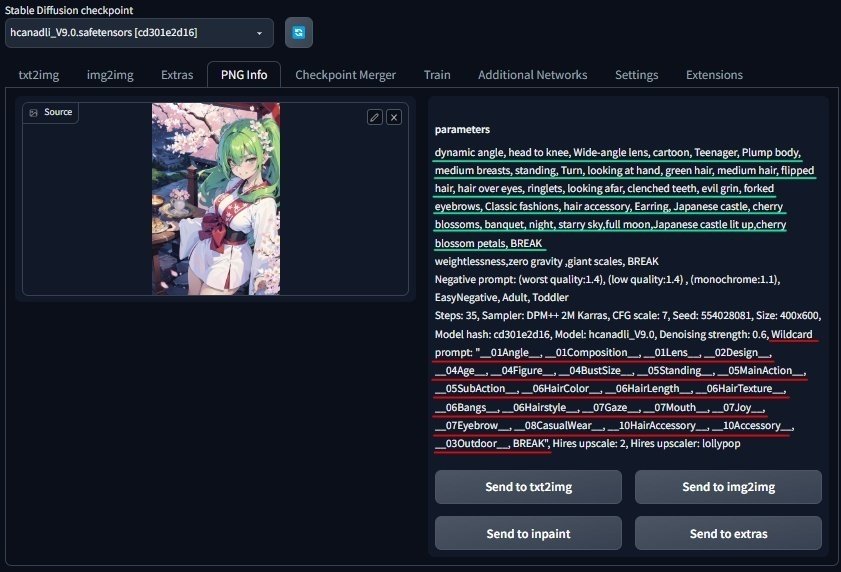This screenshot has width=841, height=572.
Task: Refresh the checkpoint list
Action: [299, 33]
